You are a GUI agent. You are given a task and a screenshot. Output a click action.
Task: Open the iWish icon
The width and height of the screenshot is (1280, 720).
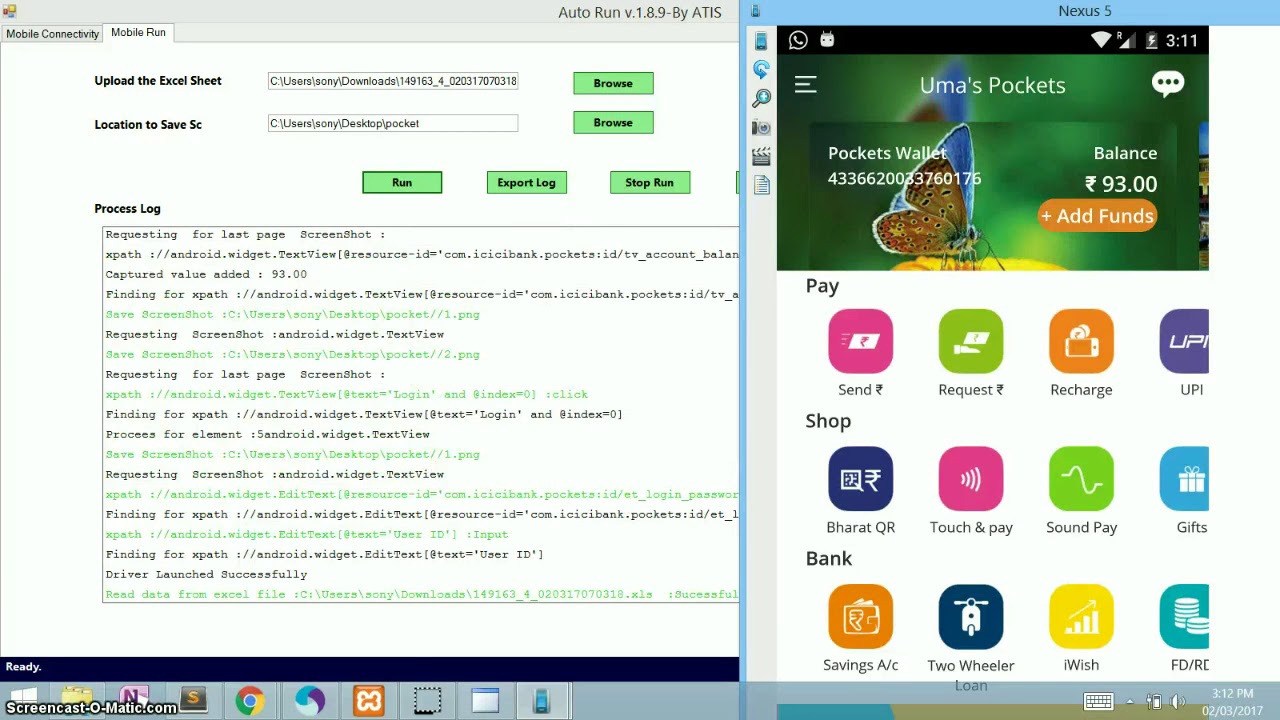point(1081,617)
